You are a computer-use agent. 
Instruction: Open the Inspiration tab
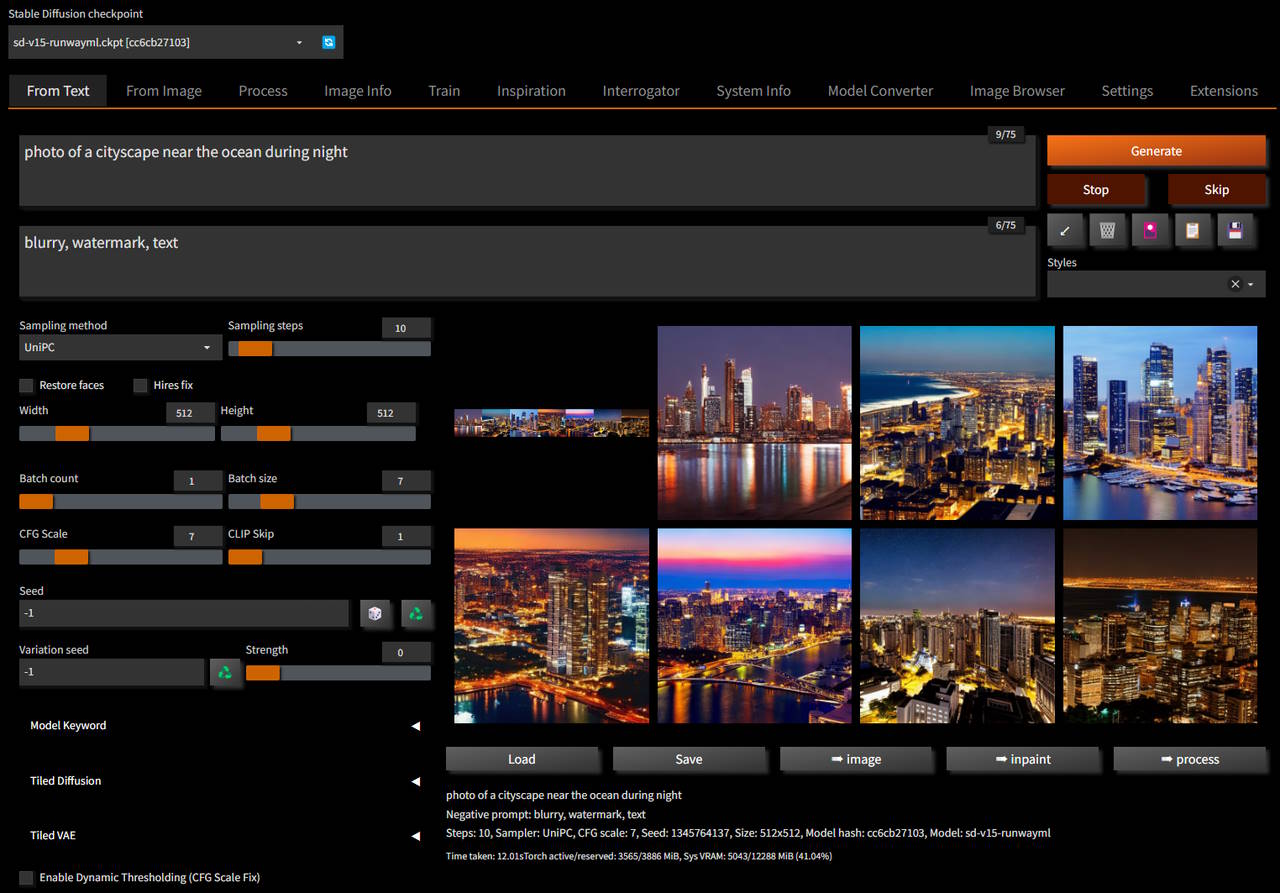coord(531,90)
